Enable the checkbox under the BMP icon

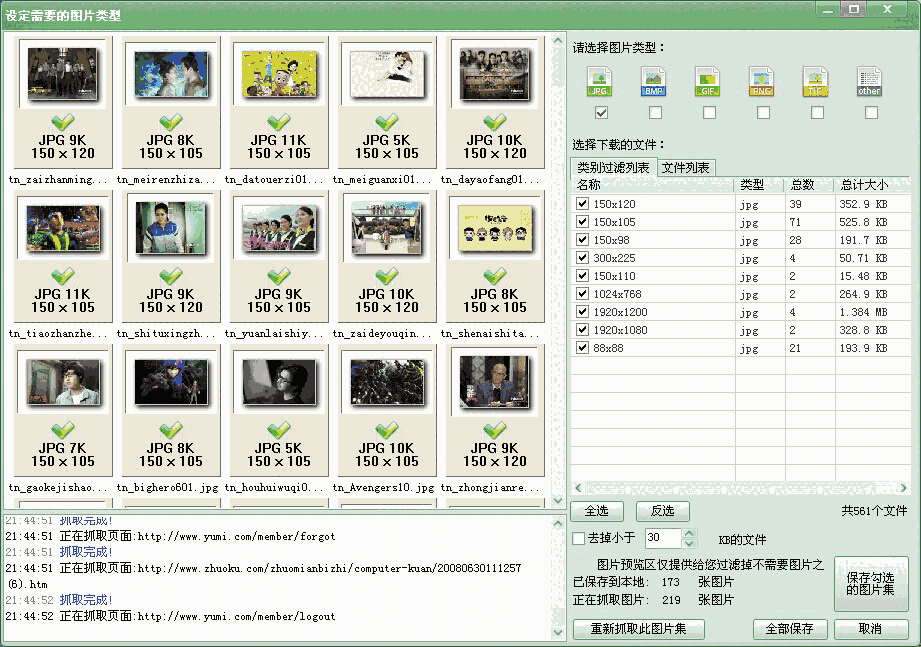654,113
